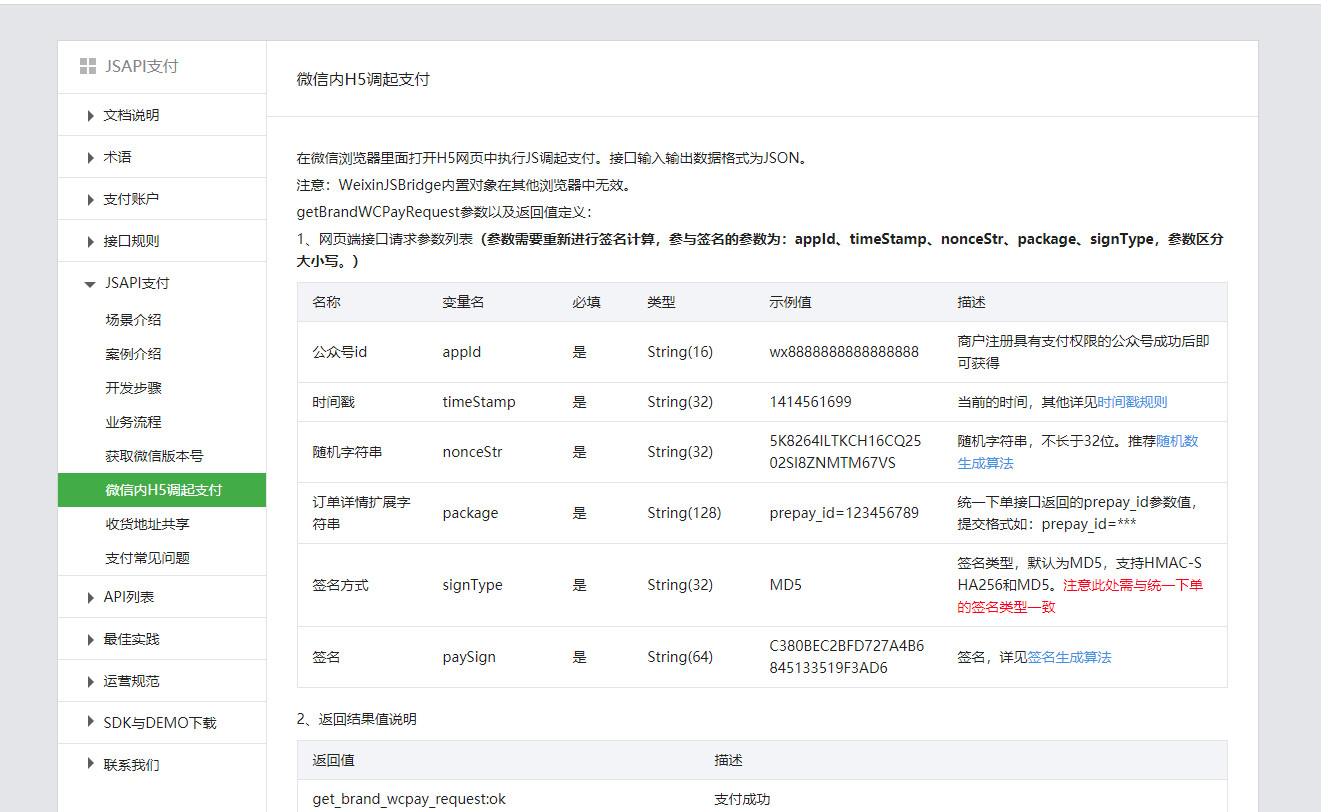Screen dimensions: 1321x812
Task: Open the 随机数生成算法 link
Action: [x=1177, y=452]
